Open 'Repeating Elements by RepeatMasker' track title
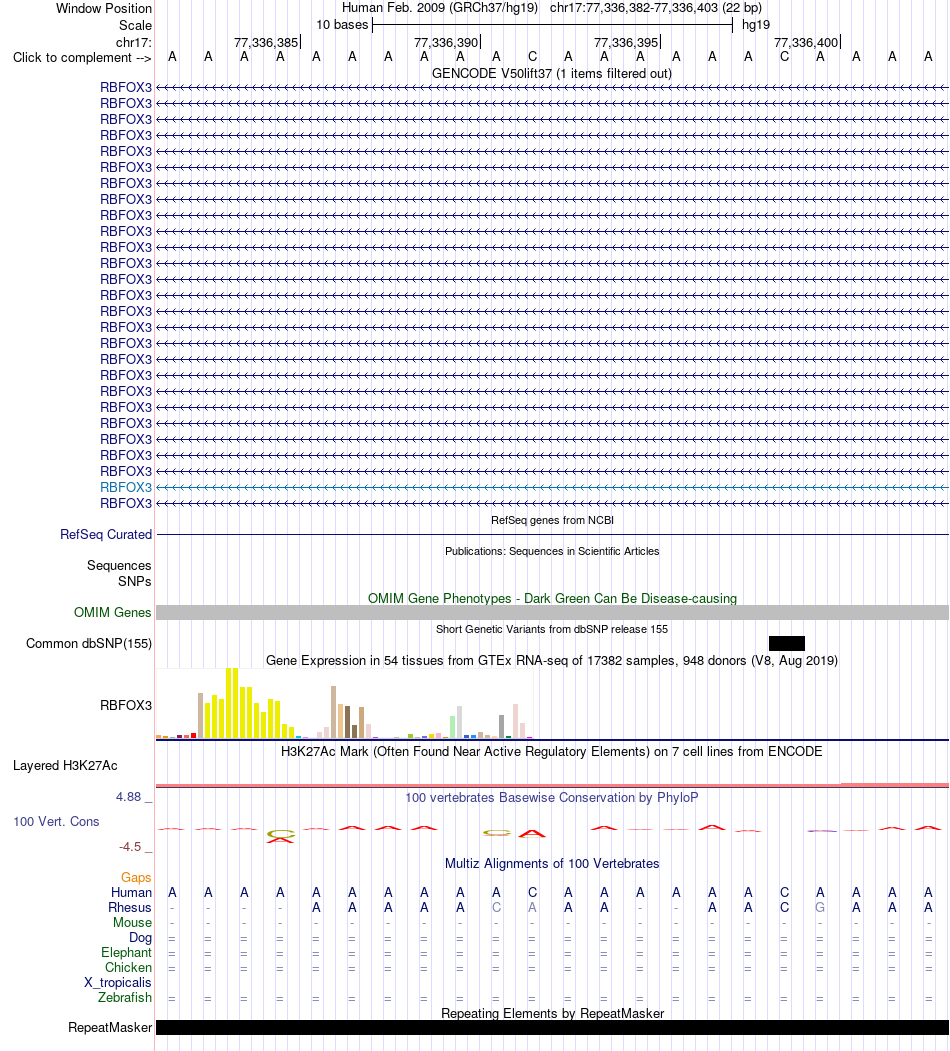 tap(552, 1013)
